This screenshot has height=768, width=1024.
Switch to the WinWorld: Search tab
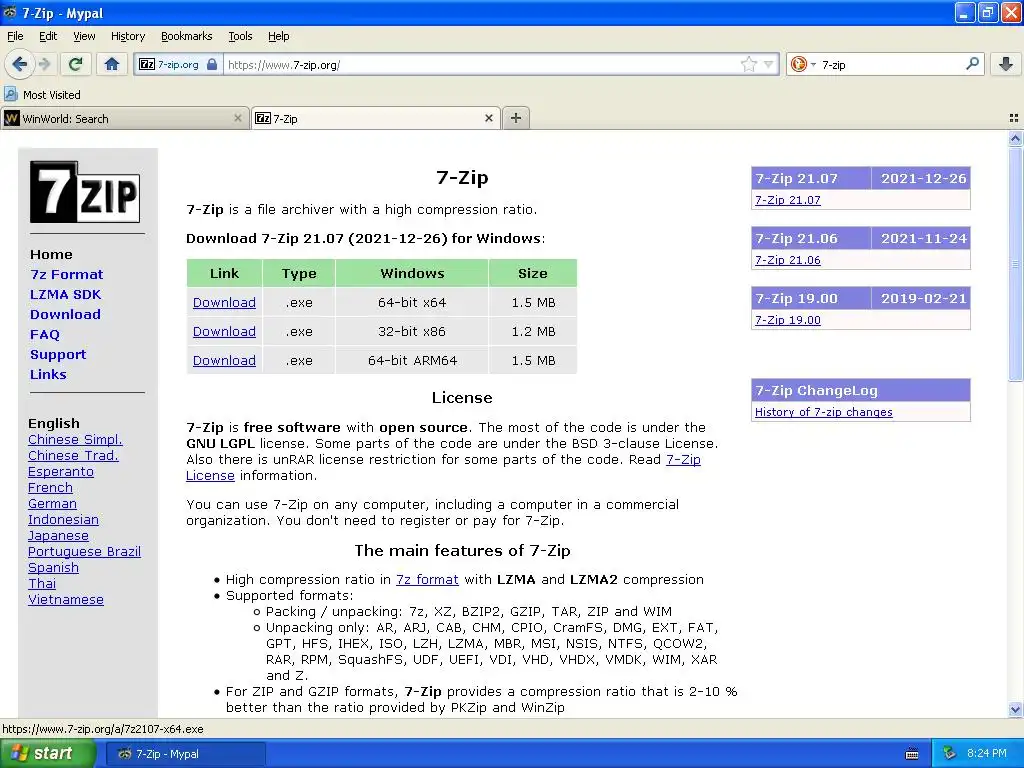click(x=124, y=118)
